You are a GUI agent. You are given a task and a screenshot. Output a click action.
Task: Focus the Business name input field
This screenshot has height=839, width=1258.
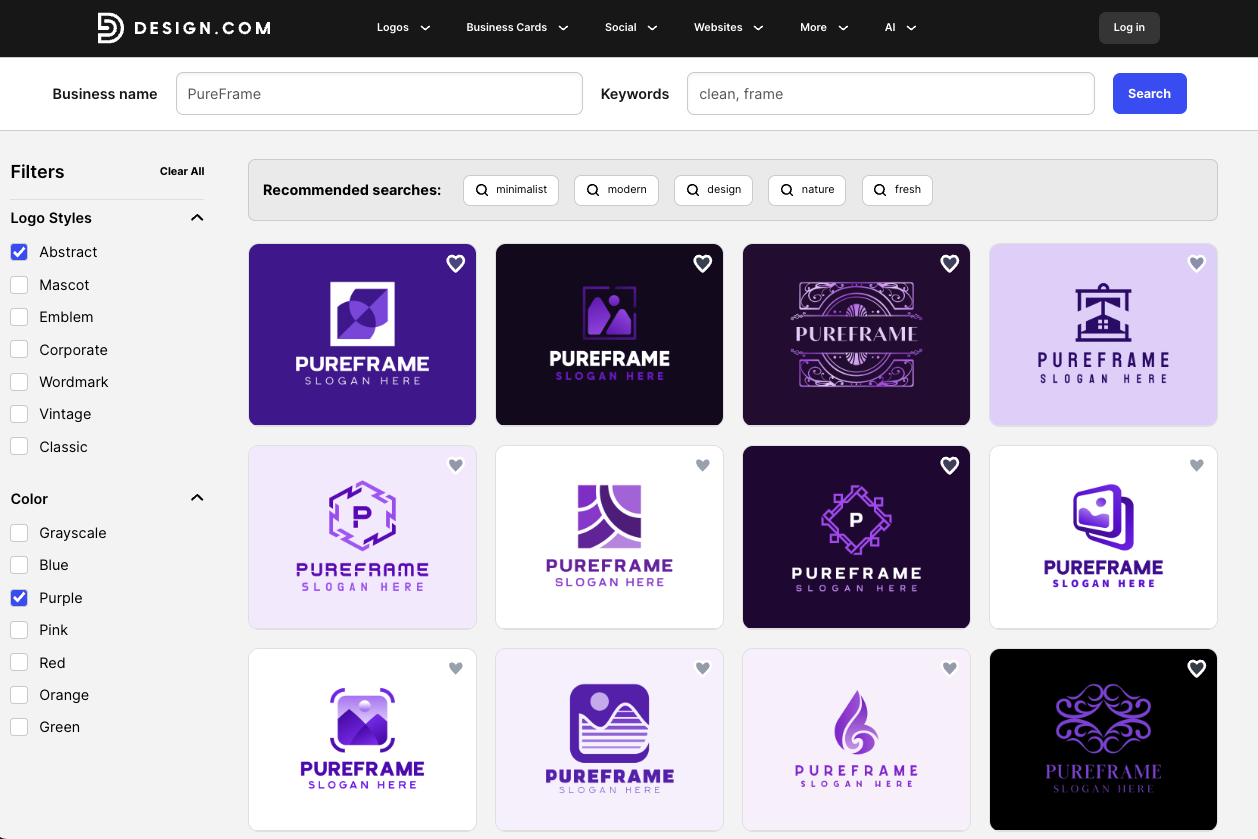click(x=379, y=93)
